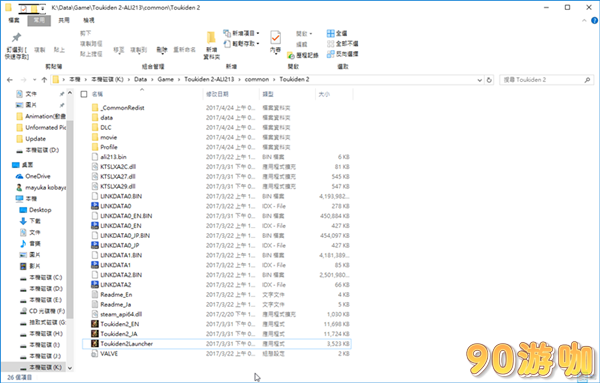Click the Delete (刪除) ribbon button
Image resolution: width=600 pixels, height=383 pixels.
tap(162, 50)
